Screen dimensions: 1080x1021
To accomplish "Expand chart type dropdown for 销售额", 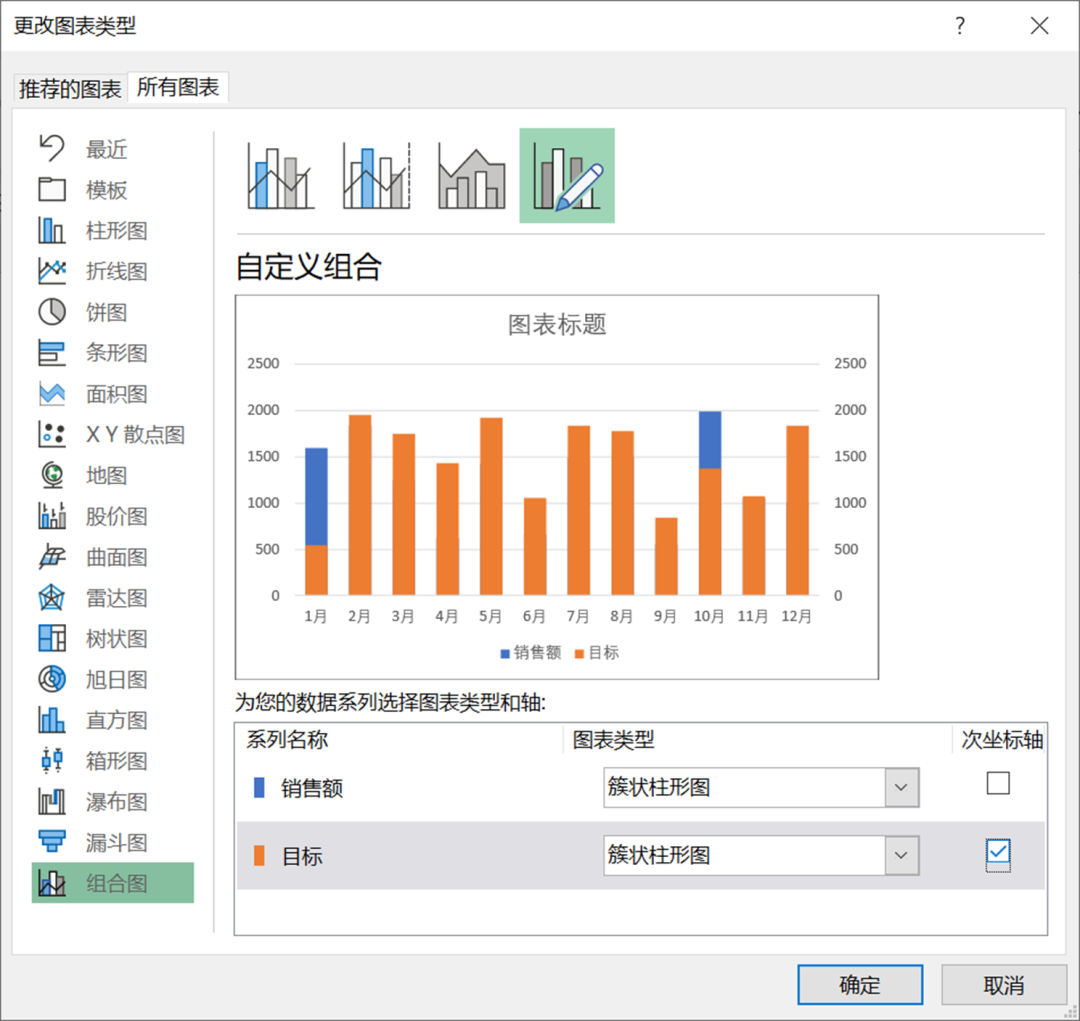I will (x=902, y=788).
